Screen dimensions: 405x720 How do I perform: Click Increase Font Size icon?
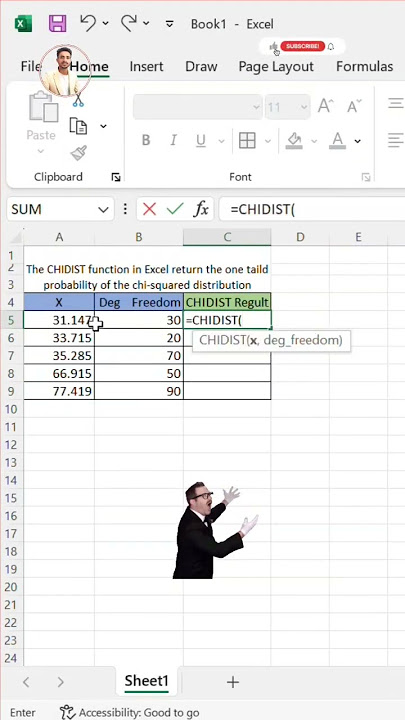point(325,107)
